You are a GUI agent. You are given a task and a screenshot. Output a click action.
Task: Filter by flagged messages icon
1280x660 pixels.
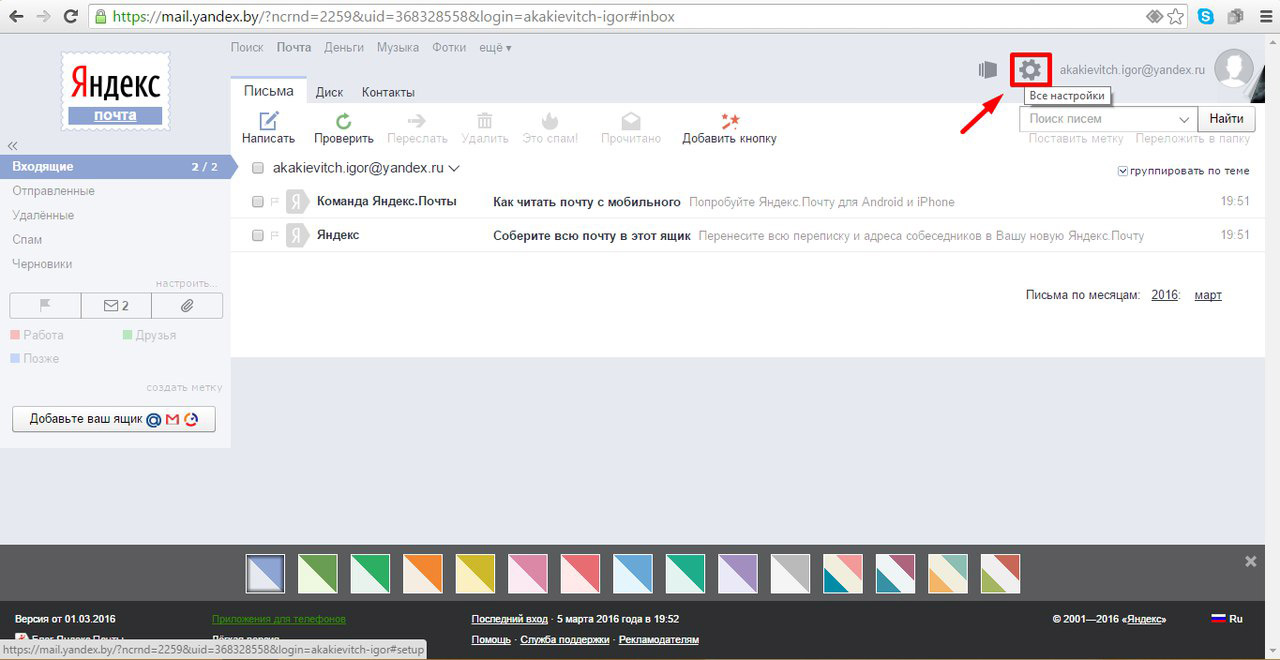44,306
